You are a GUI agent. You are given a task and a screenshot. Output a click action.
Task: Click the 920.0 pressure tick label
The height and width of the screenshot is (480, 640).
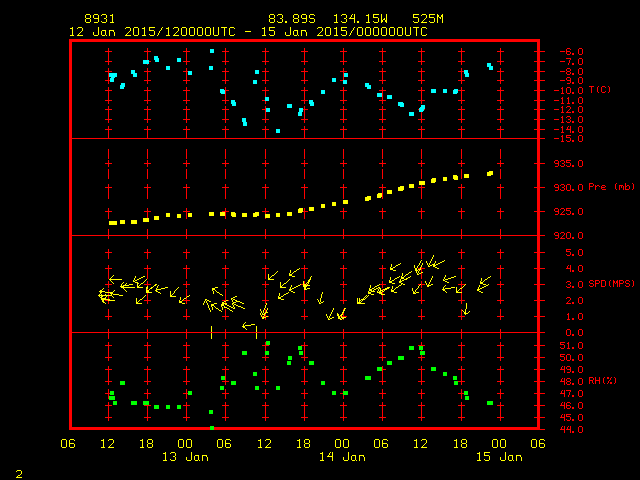569,236
